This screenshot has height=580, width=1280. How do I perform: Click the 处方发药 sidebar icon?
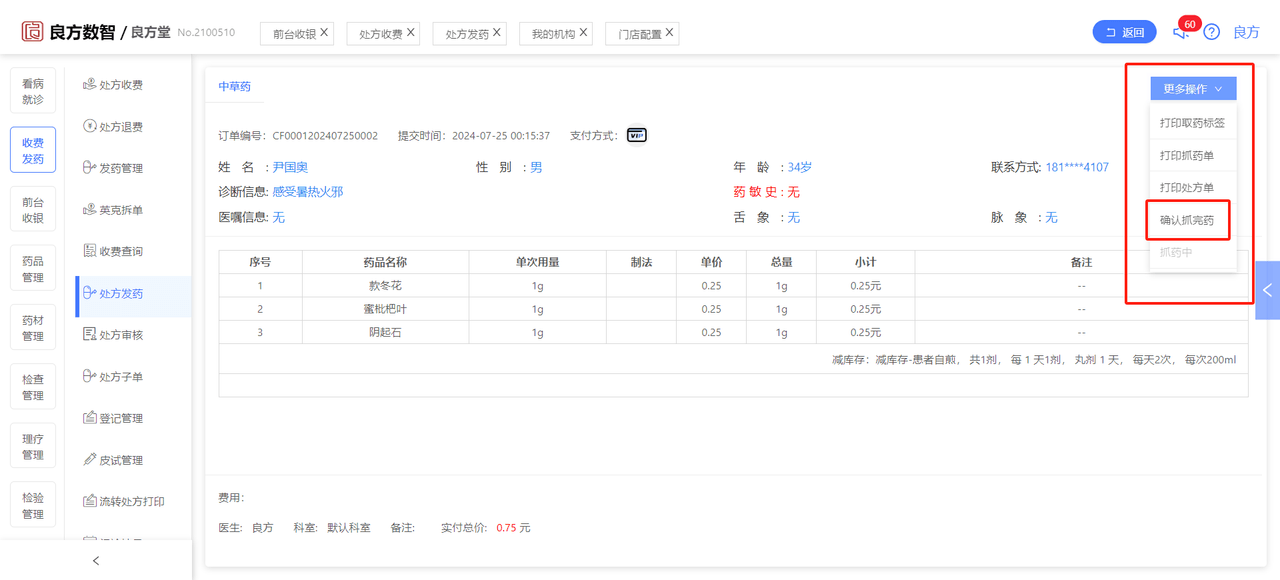(x=90, y=293)
